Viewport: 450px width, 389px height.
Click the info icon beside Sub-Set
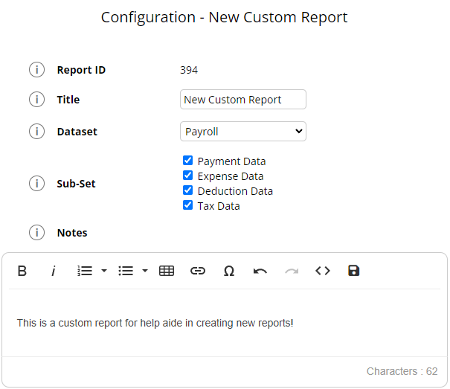pyautogui.click(x=37, y=183)
